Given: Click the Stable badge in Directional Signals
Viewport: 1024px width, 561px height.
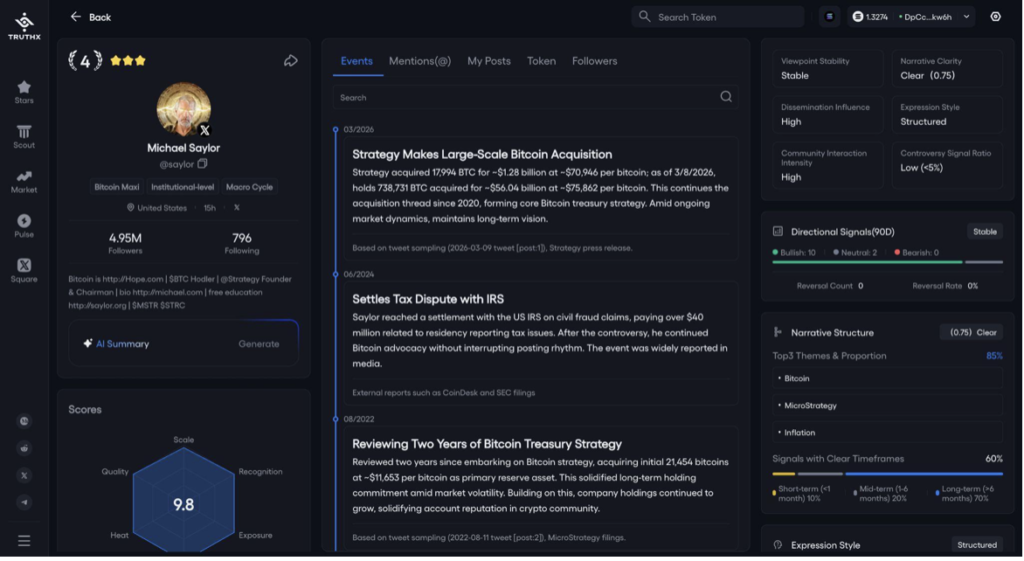Looking at the screenshot, I should coord(985,231).
